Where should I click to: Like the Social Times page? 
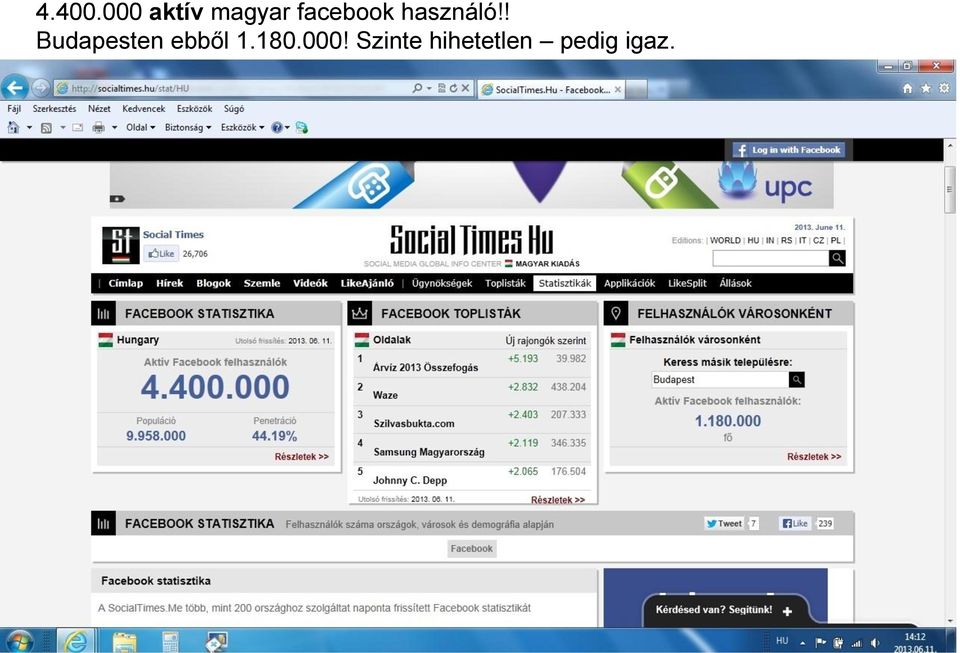click(x=161, y=253)
